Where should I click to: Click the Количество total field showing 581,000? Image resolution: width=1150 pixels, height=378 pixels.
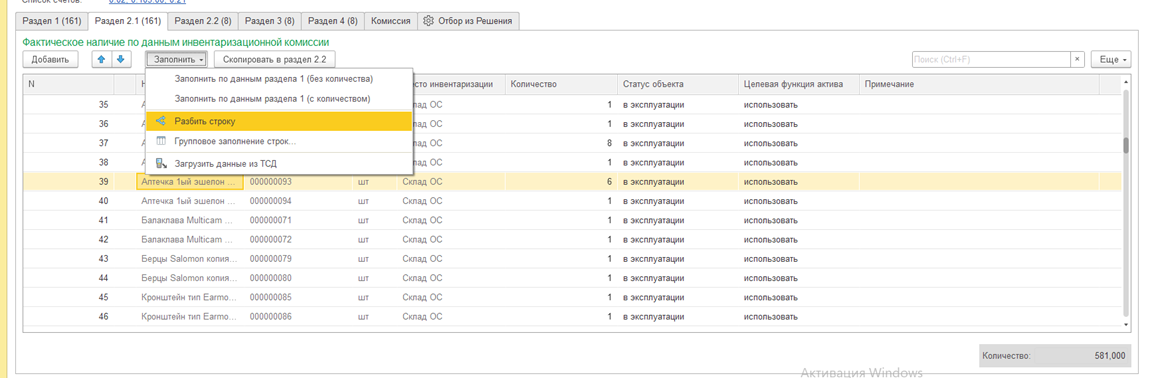1055,355
